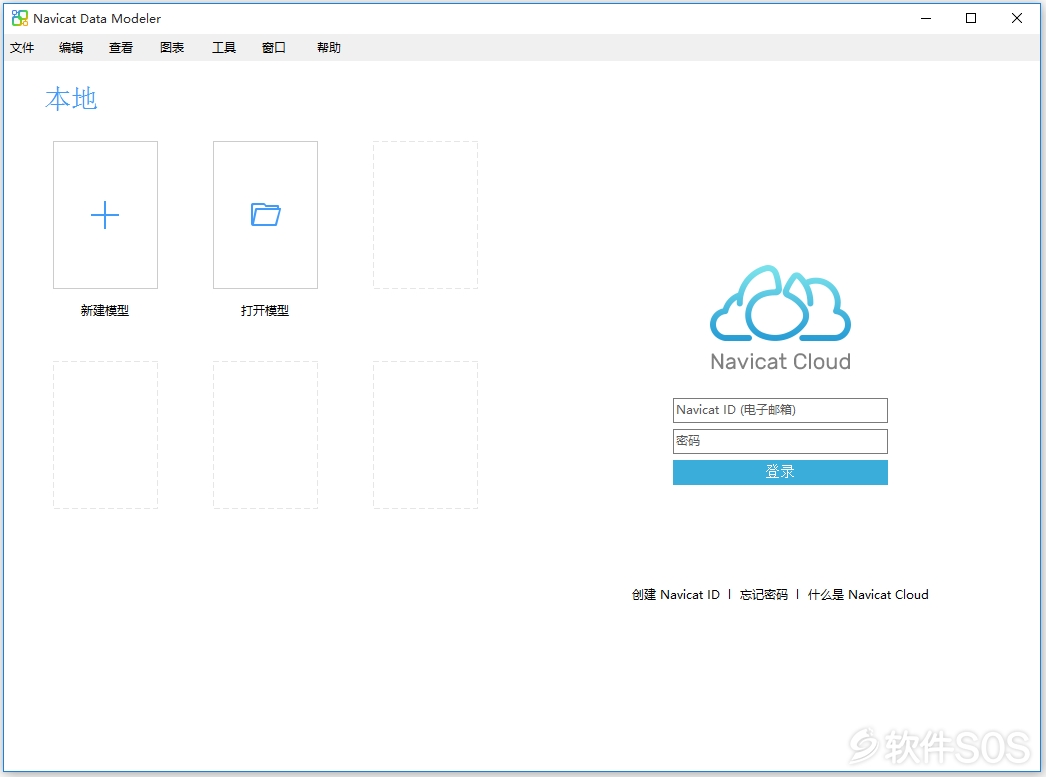Open the 工具 menu
This screenshot has width=1046, height=777.
(x=223, y=47)
